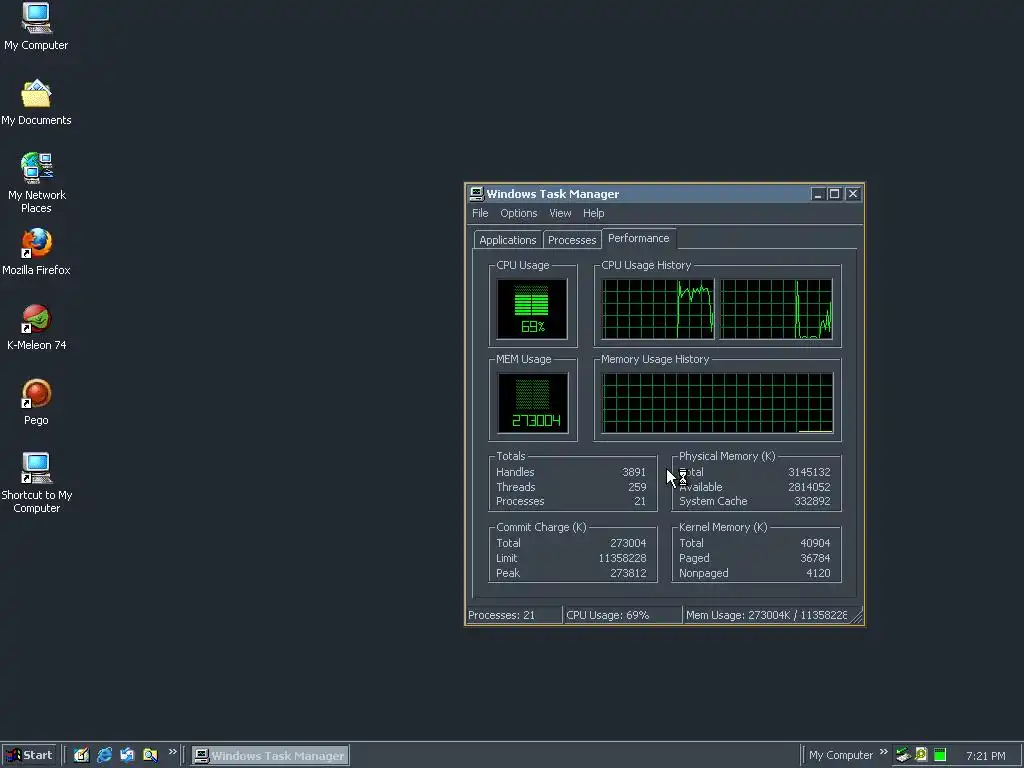Open the Help menu
The height and width of the screenshot is (768, 1024).
tap(593, 214)
